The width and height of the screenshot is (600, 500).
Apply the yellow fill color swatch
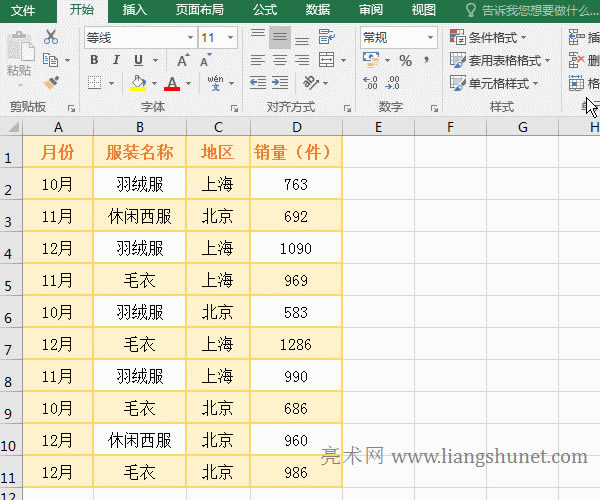[138, 84]
